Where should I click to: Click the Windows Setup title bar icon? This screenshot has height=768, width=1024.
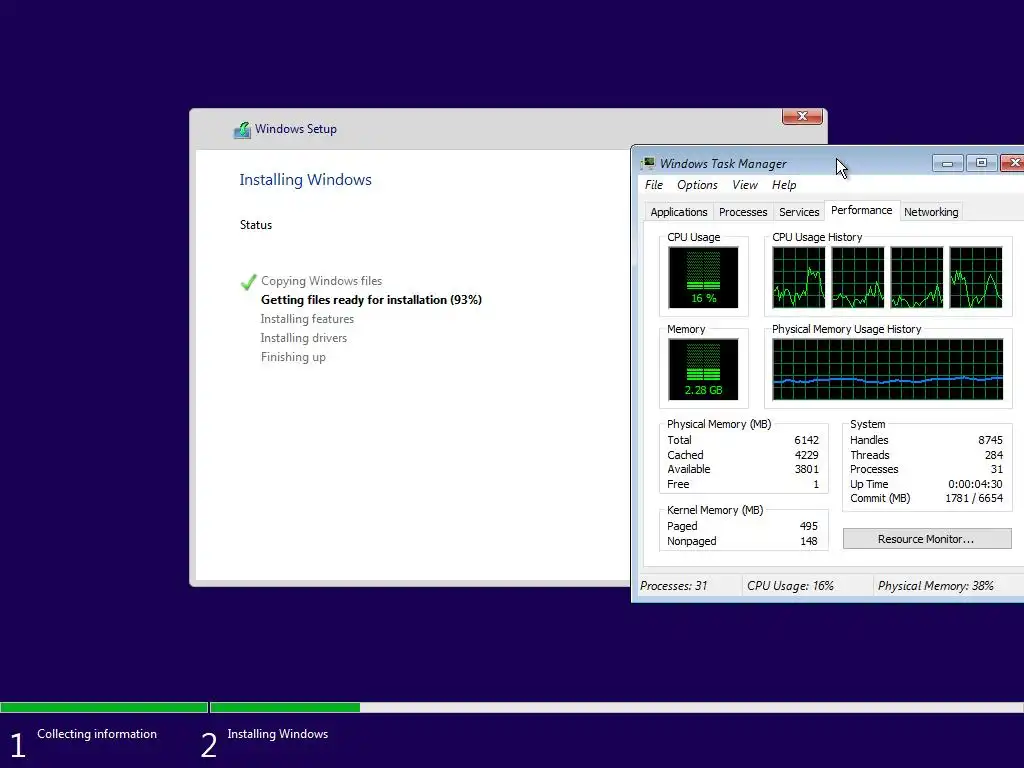click(x=242, y=129)
